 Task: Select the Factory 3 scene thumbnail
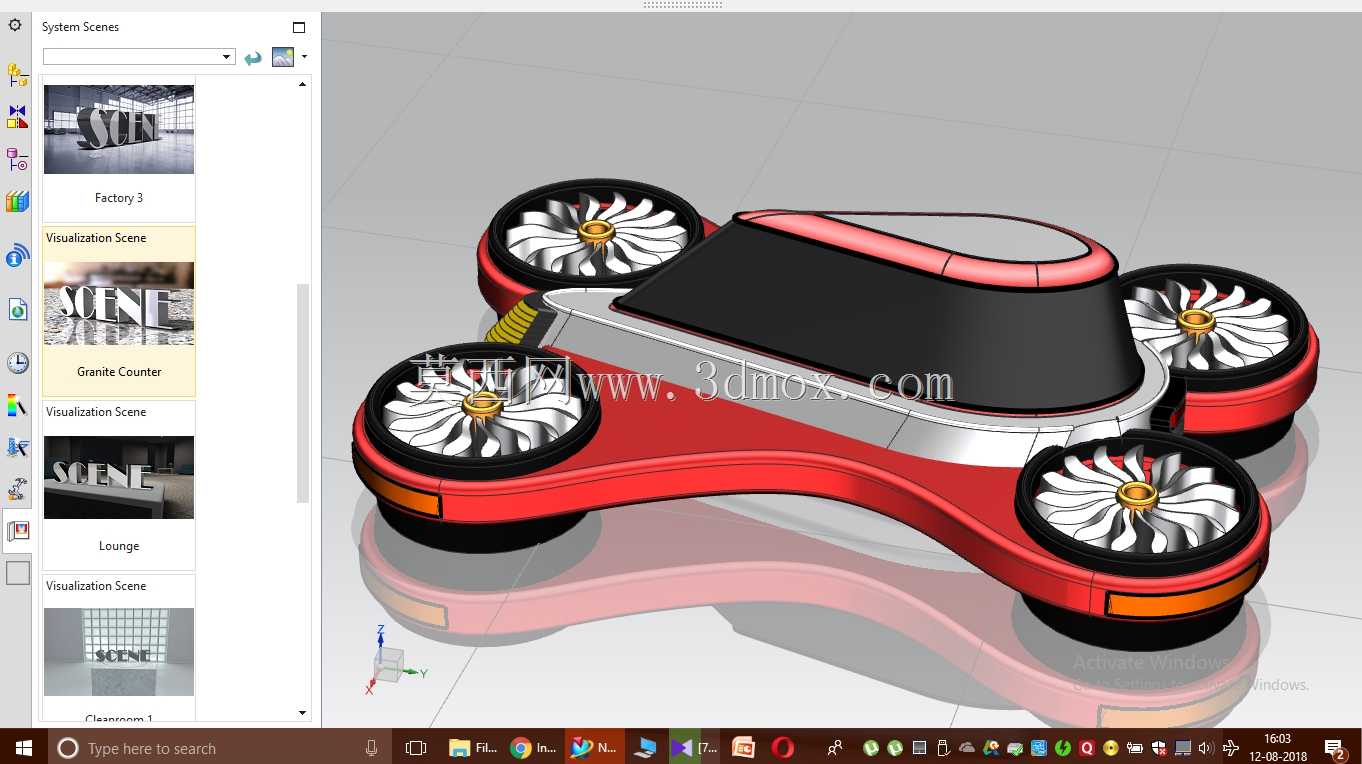pyautogui.click(x=119, y=129)
